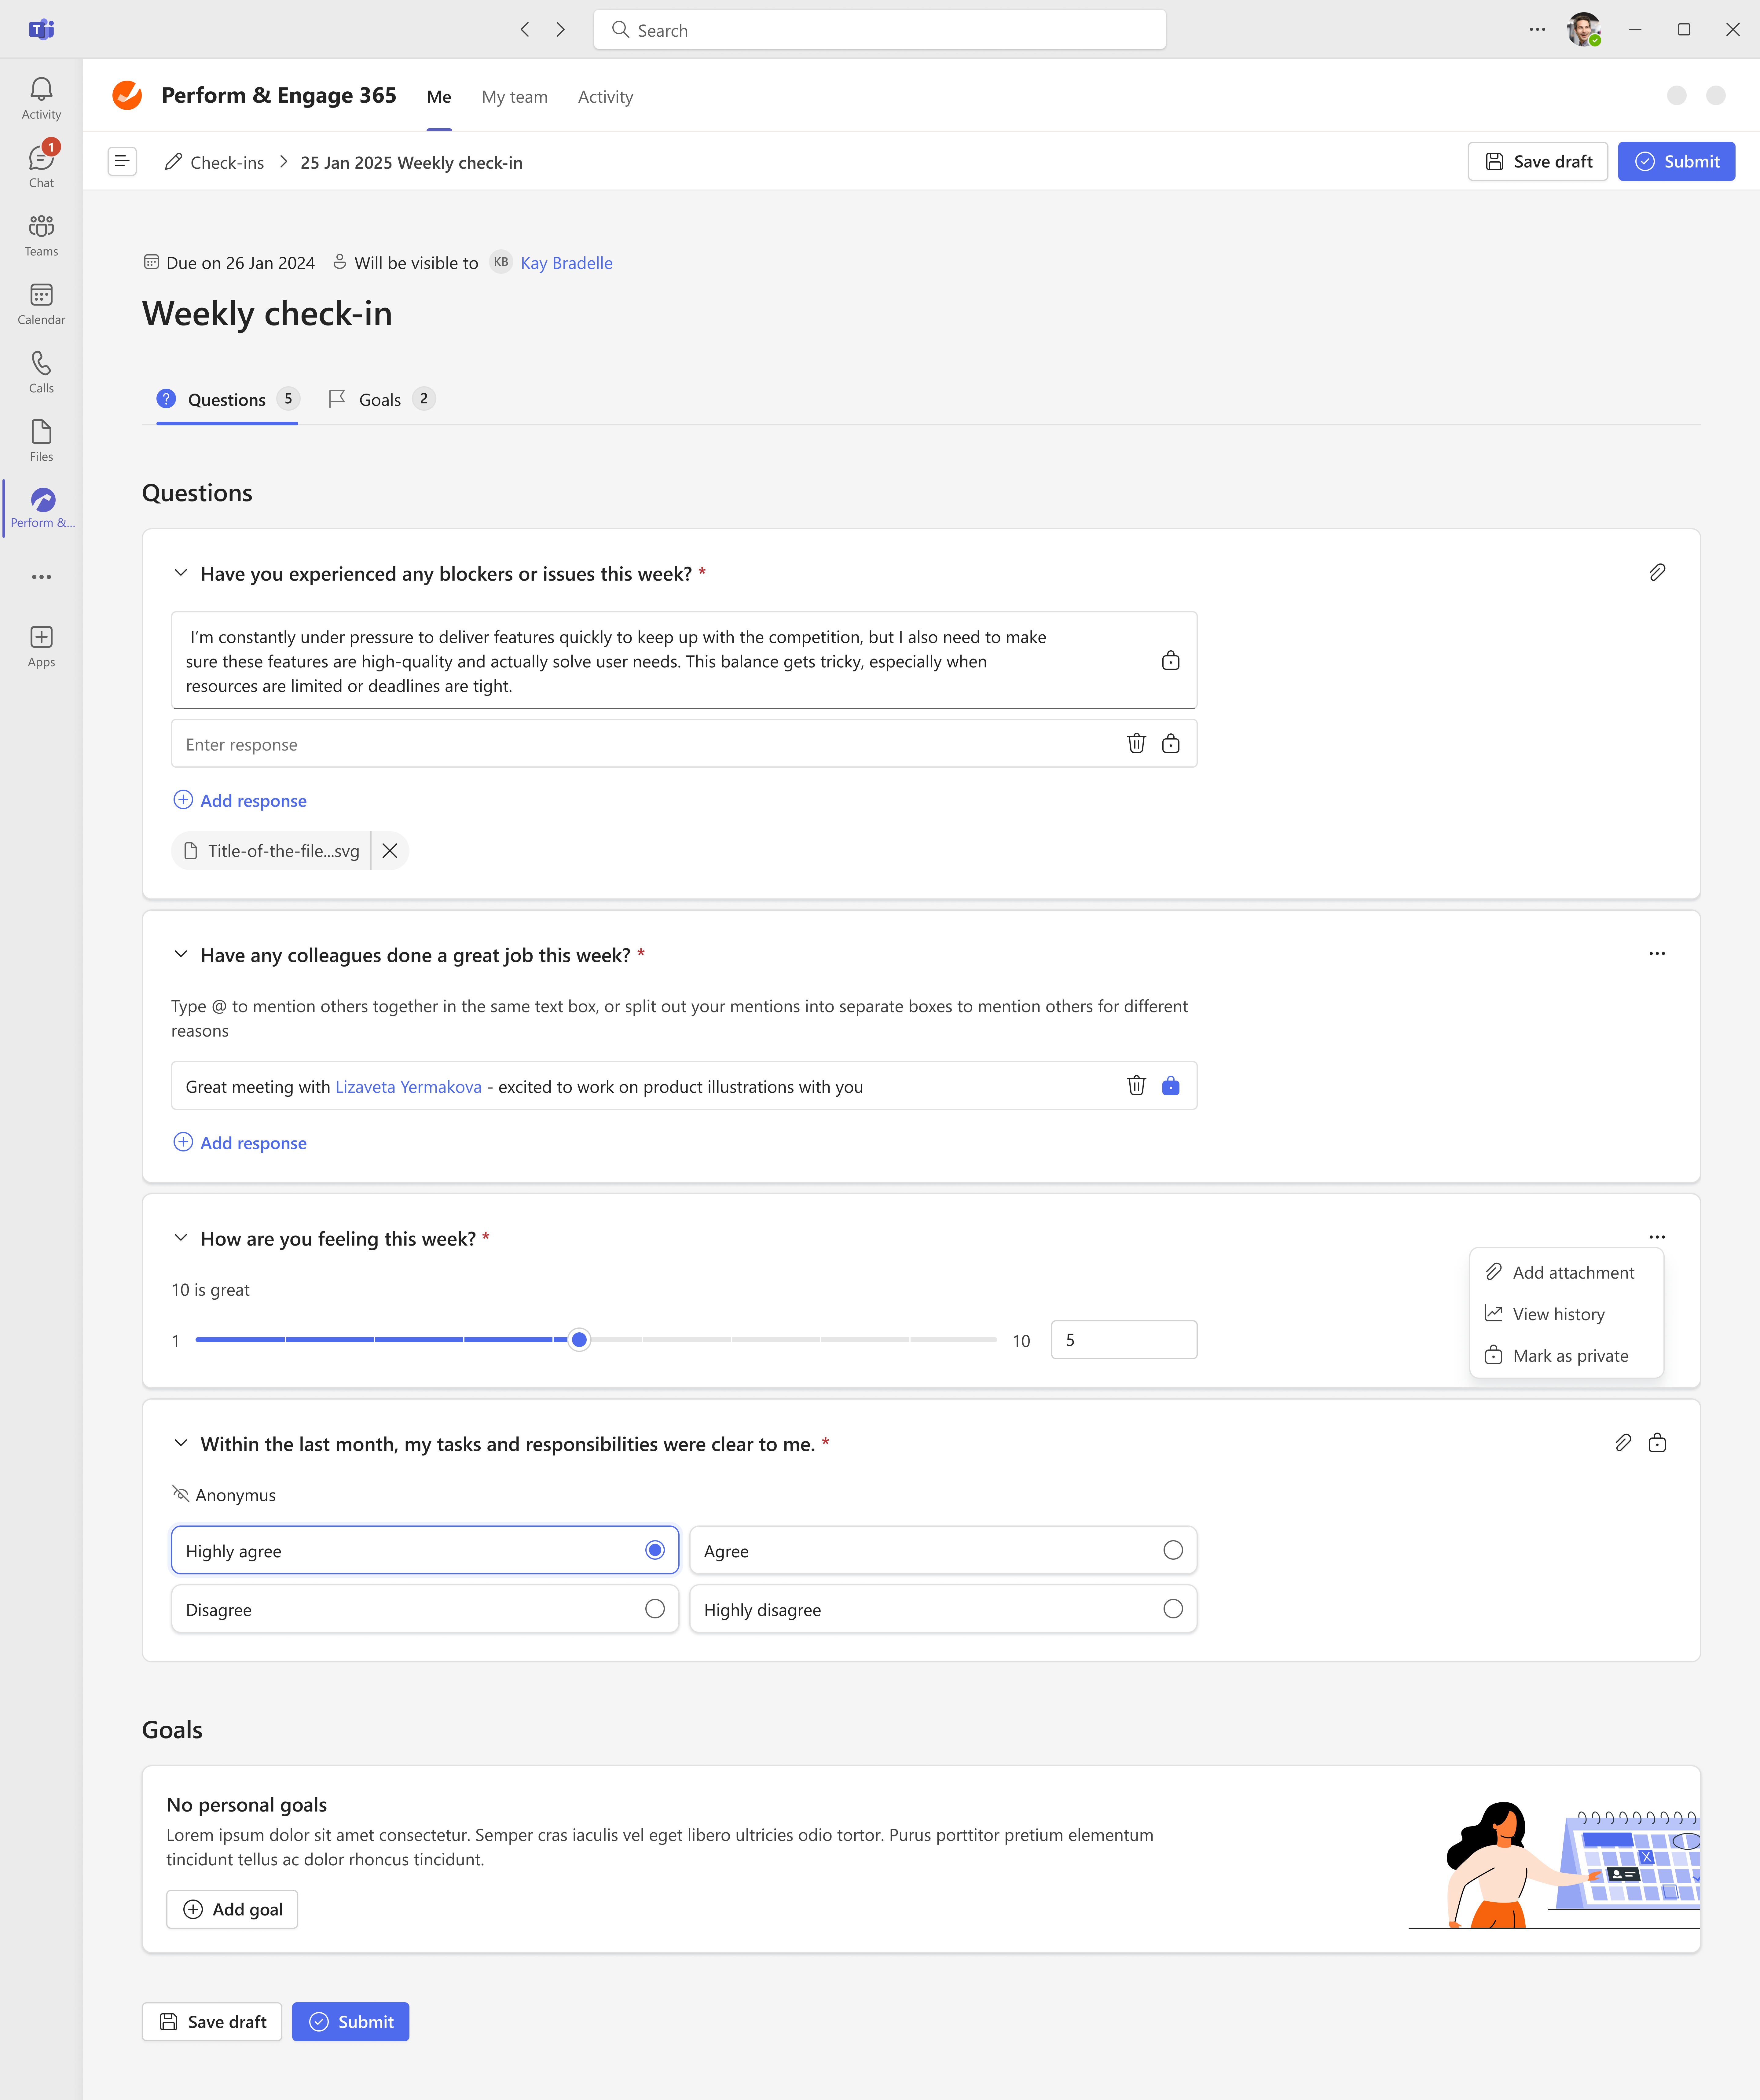Open more options for colleagues question

1657,954
